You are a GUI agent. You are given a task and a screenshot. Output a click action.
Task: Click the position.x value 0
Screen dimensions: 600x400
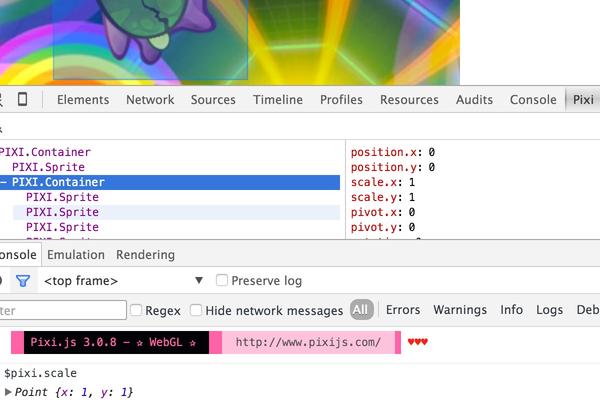tap(431, 152)
